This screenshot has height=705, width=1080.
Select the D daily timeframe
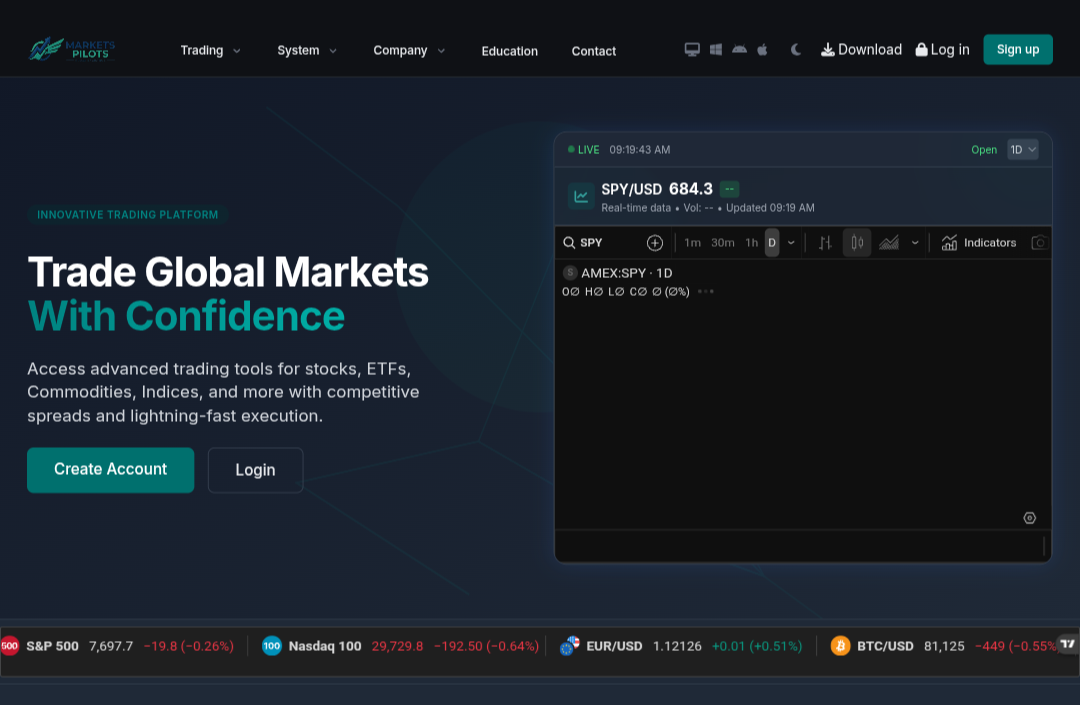772,242
